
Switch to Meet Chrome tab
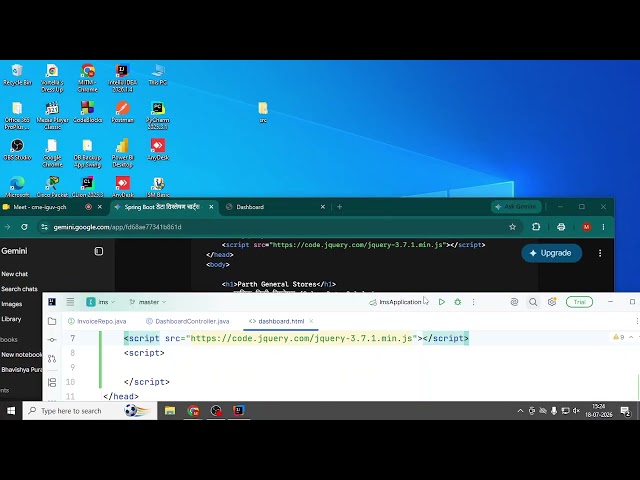point(53,207)
